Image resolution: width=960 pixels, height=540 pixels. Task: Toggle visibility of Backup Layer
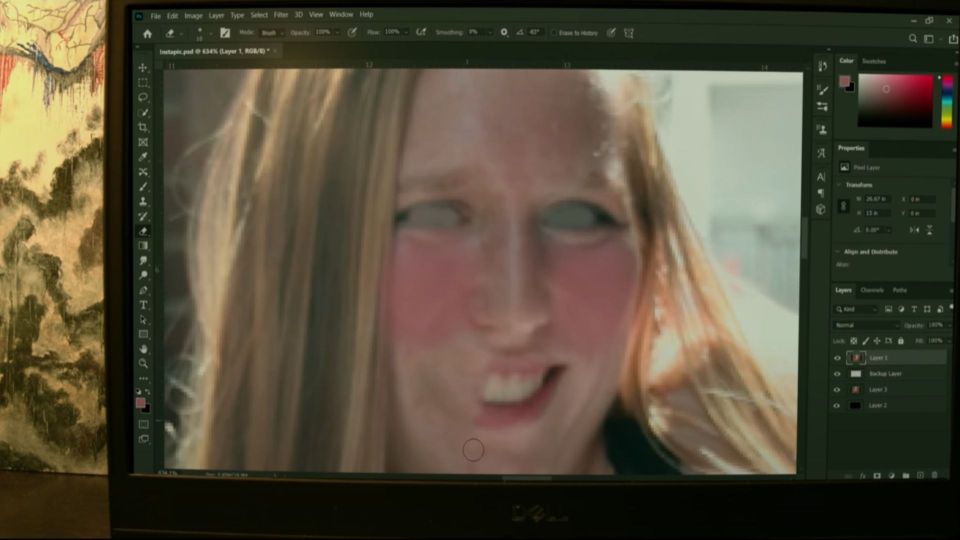(837, 374)
